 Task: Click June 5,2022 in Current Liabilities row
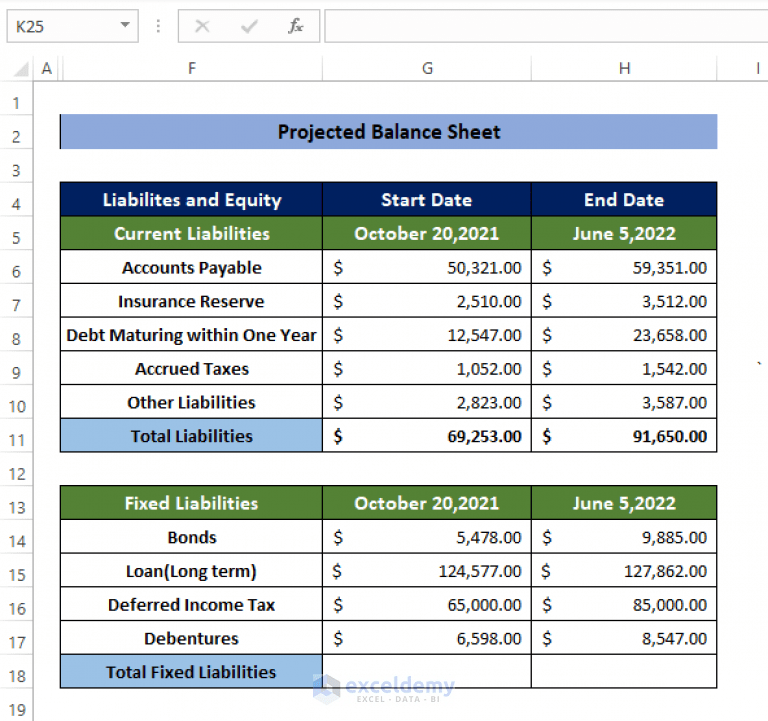tap(624, 233)
